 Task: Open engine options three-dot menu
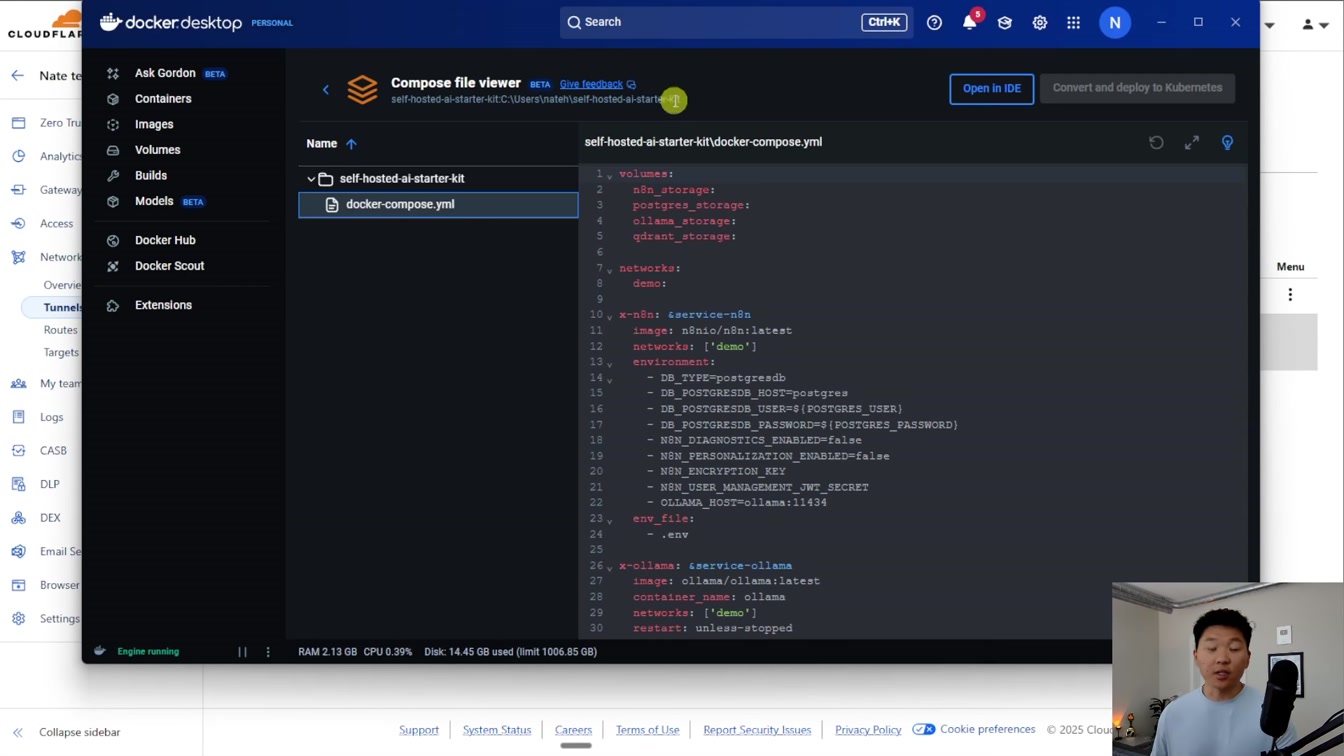pyautogui.click(x=268, y=652)
